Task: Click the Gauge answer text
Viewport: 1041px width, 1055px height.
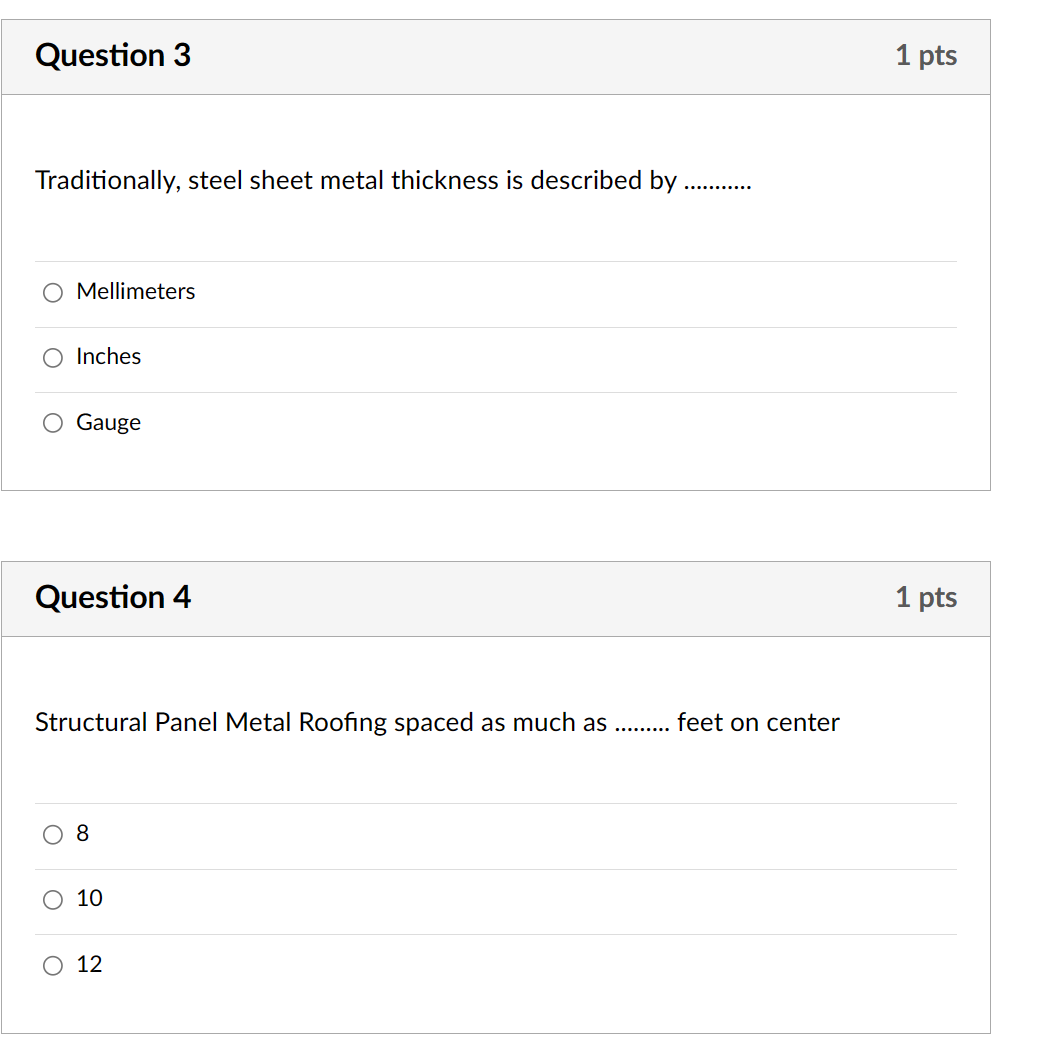Action: [107, 422]
